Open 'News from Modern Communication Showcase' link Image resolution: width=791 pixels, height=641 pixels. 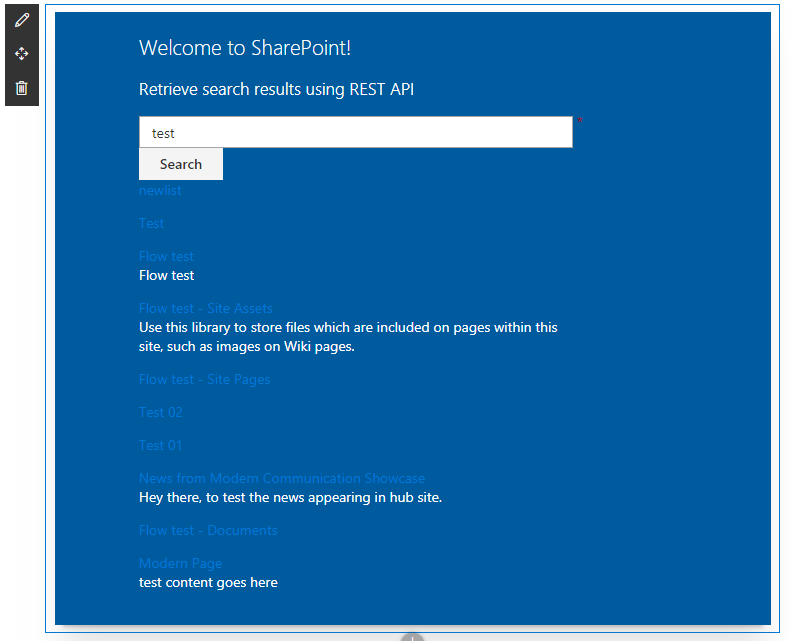coord(281,479)
